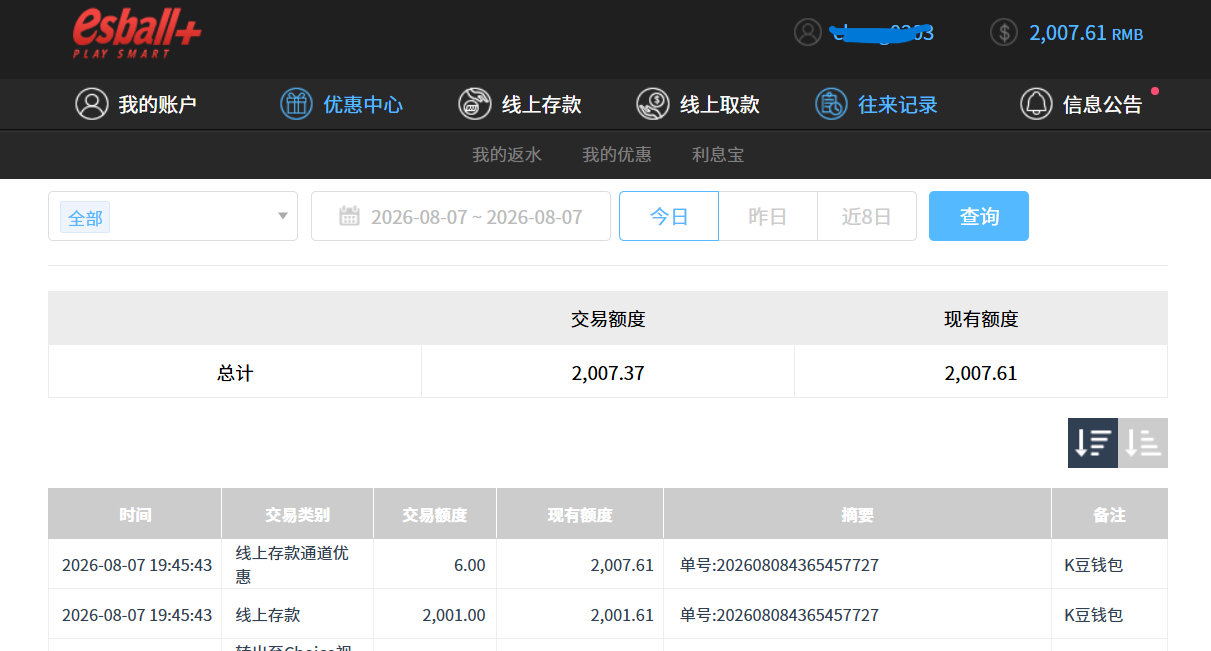Click the table's 现有额度 column header

coord(580,515)
